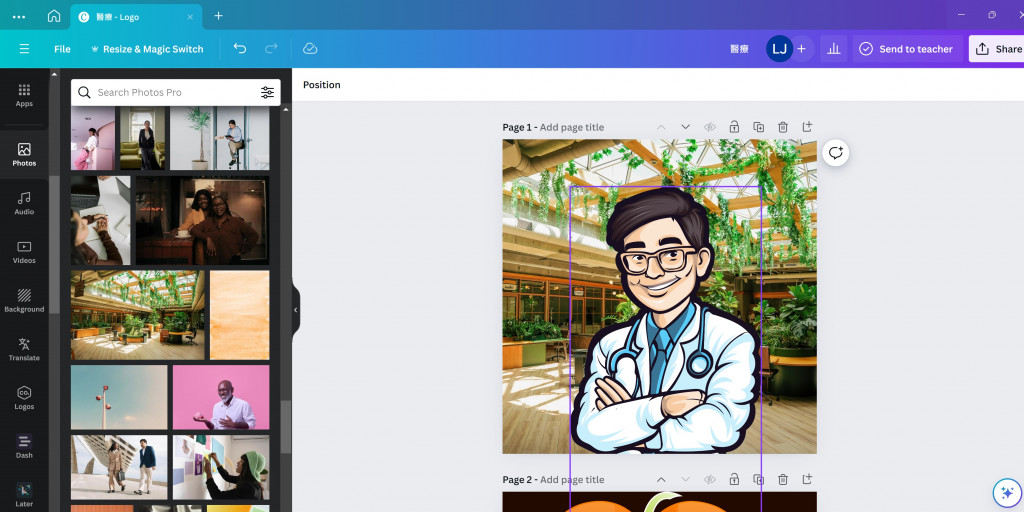Image resolution: width=1024 pixels, height=512 pixels.
Task: Open the Logos sidebar app
Action: (24, 398)
